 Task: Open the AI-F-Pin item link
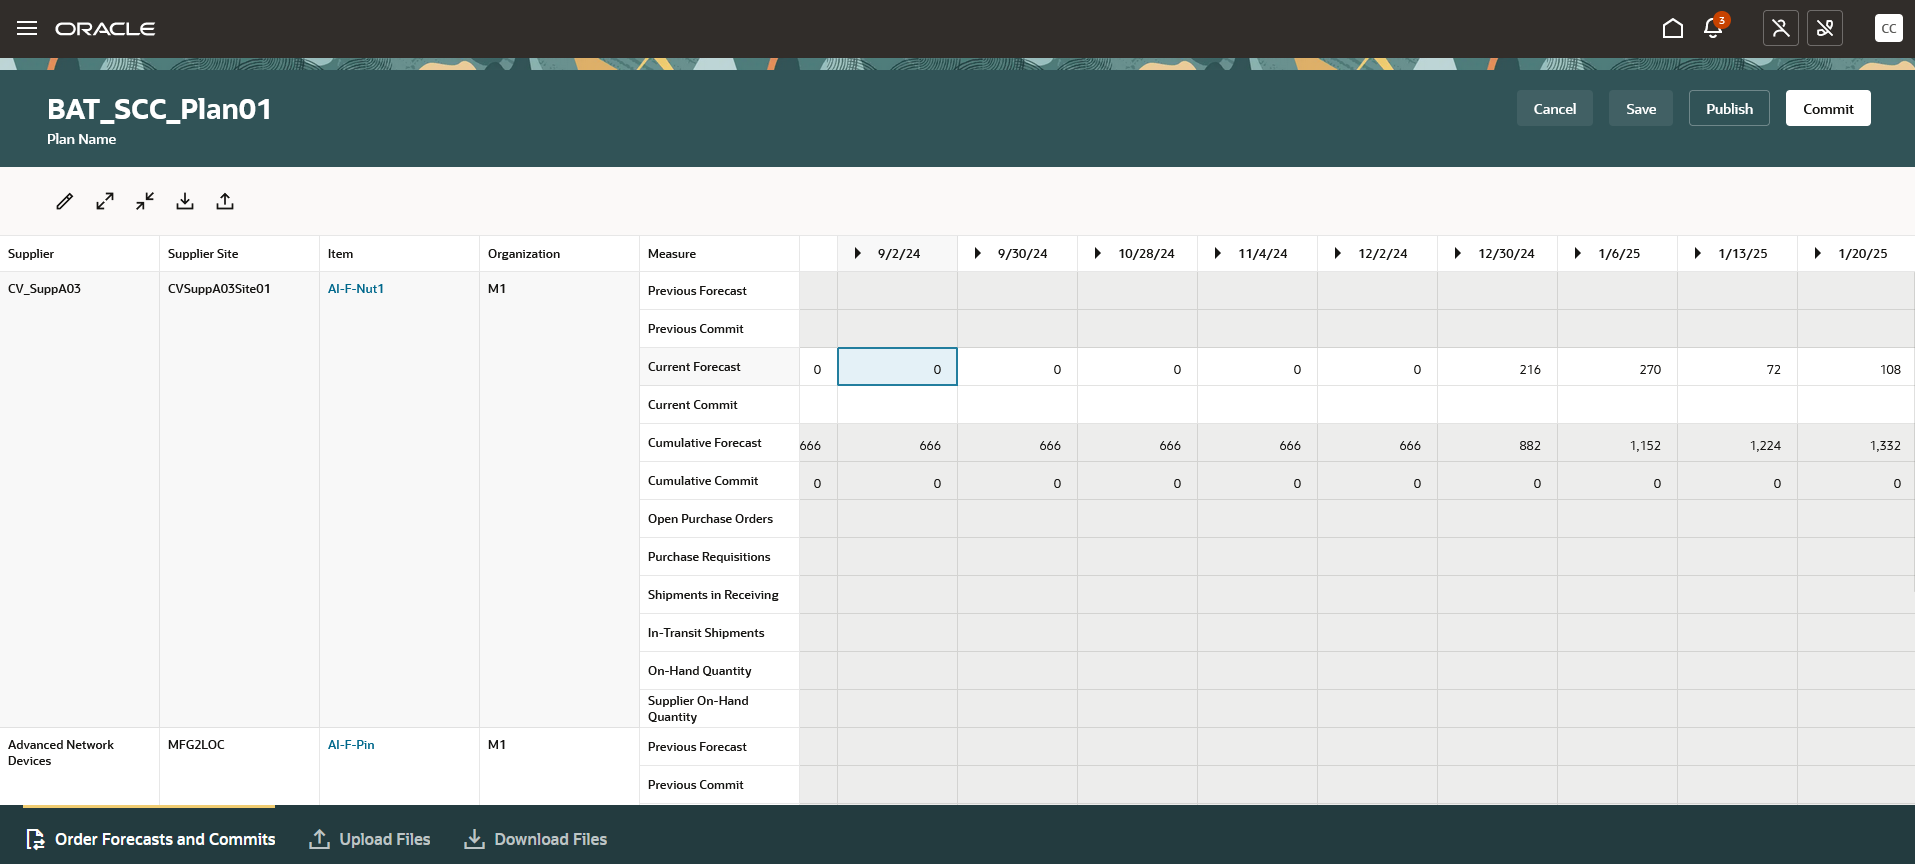(351, 745)
